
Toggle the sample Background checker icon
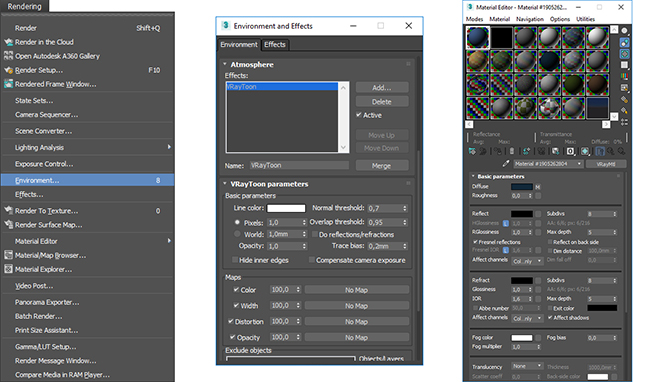pyautogui.click(x=624, y=54)
